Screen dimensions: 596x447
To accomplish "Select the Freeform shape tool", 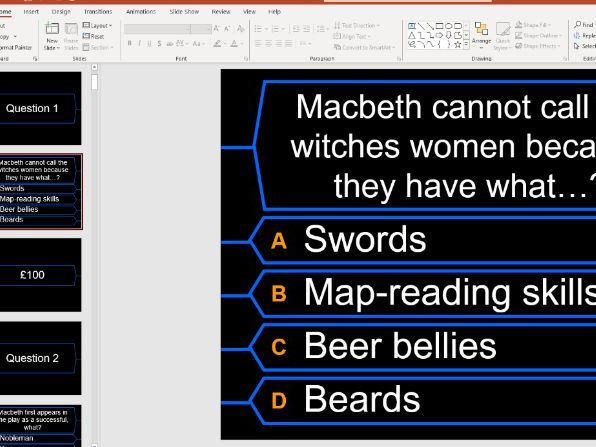I will pos(458,35).
